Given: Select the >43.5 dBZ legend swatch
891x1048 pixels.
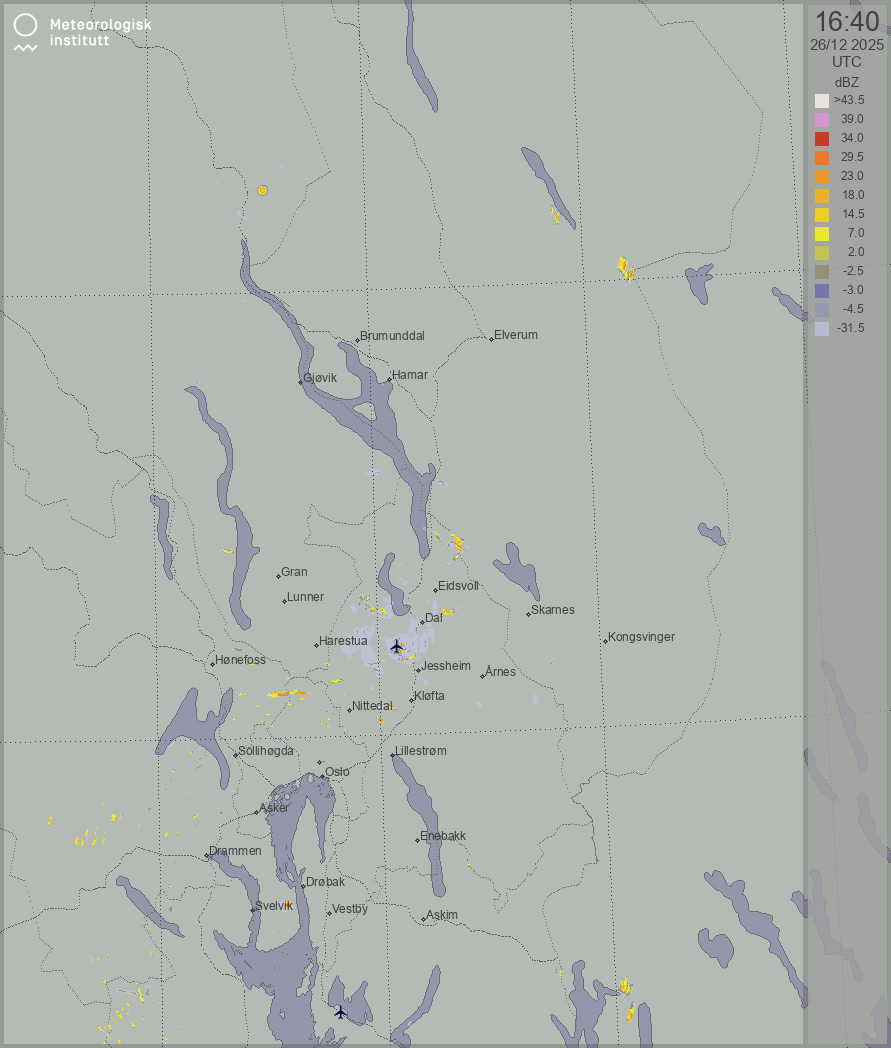Looking at the screenshot, I should click(822, 100).
